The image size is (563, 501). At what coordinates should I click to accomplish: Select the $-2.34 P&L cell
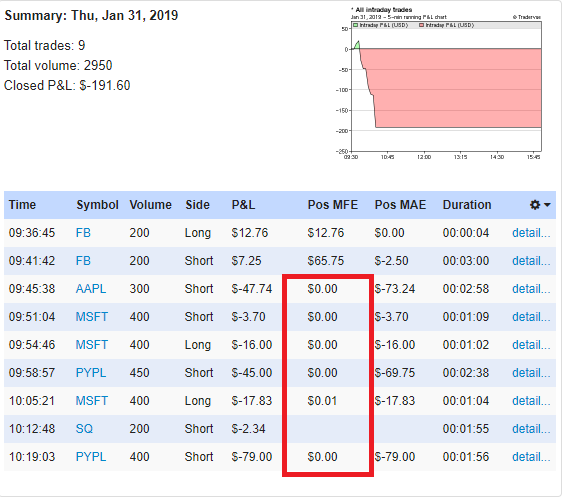[x=248, y=429]
